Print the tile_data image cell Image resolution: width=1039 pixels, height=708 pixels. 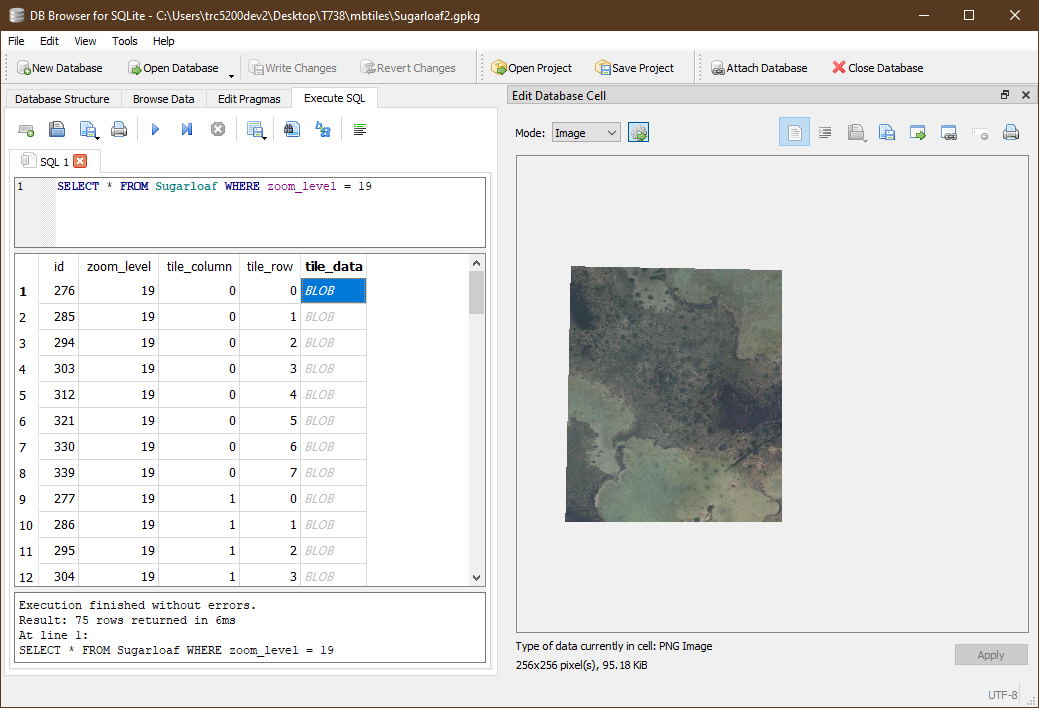[x=1010, y=132]
